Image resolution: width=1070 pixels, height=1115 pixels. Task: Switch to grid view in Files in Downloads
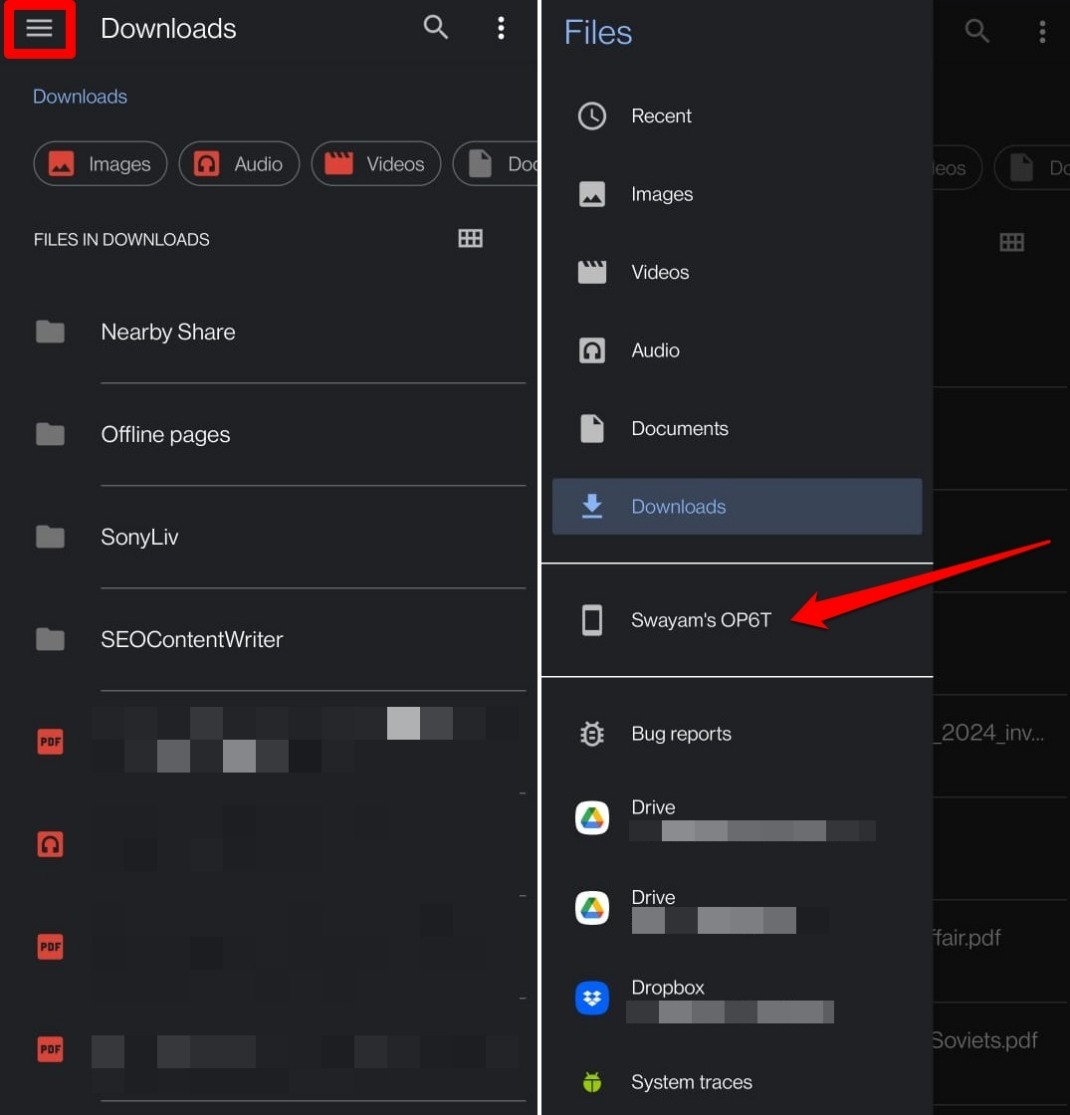pyautogui.click(x=470, y=238)
